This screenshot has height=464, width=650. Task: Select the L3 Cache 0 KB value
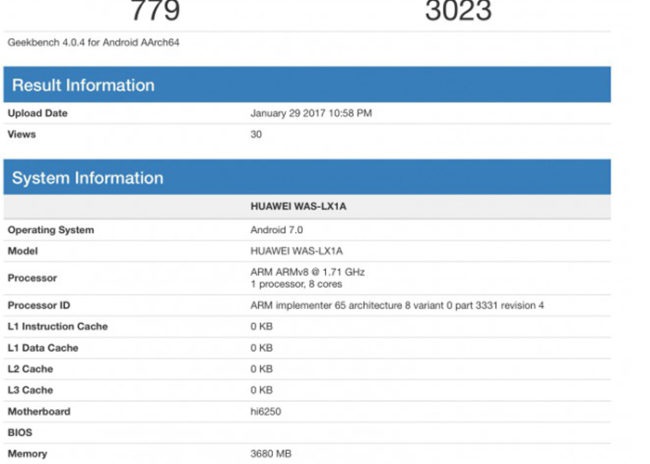(x=262, y=390)
